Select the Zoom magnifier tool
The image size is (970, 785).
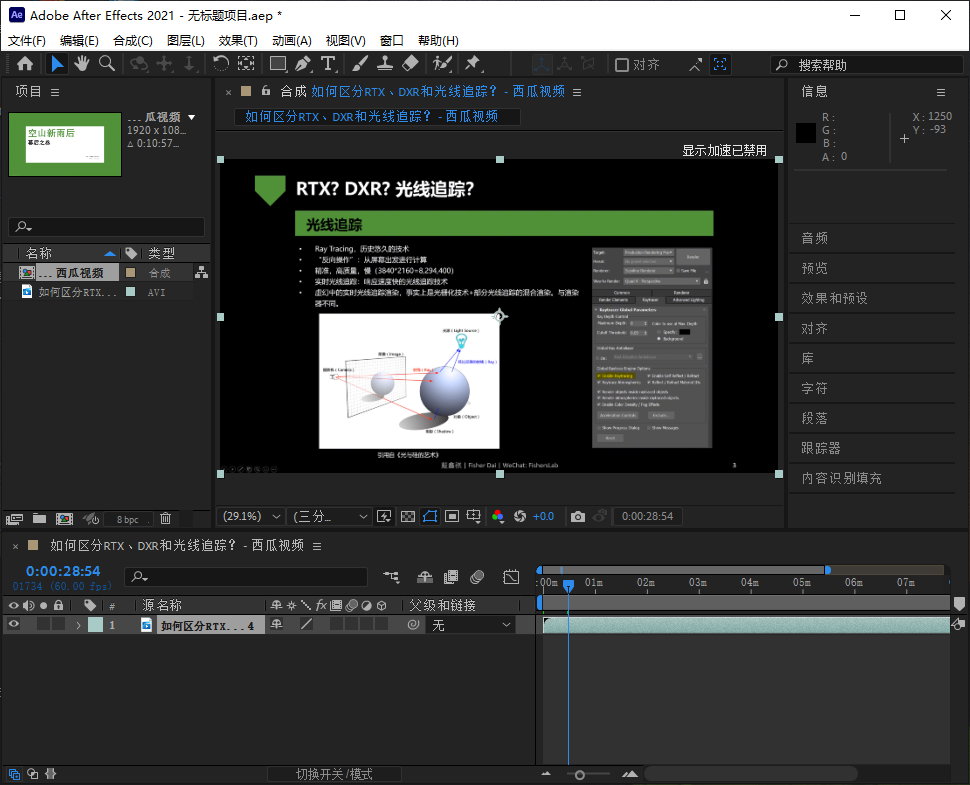tap(107, 64)
